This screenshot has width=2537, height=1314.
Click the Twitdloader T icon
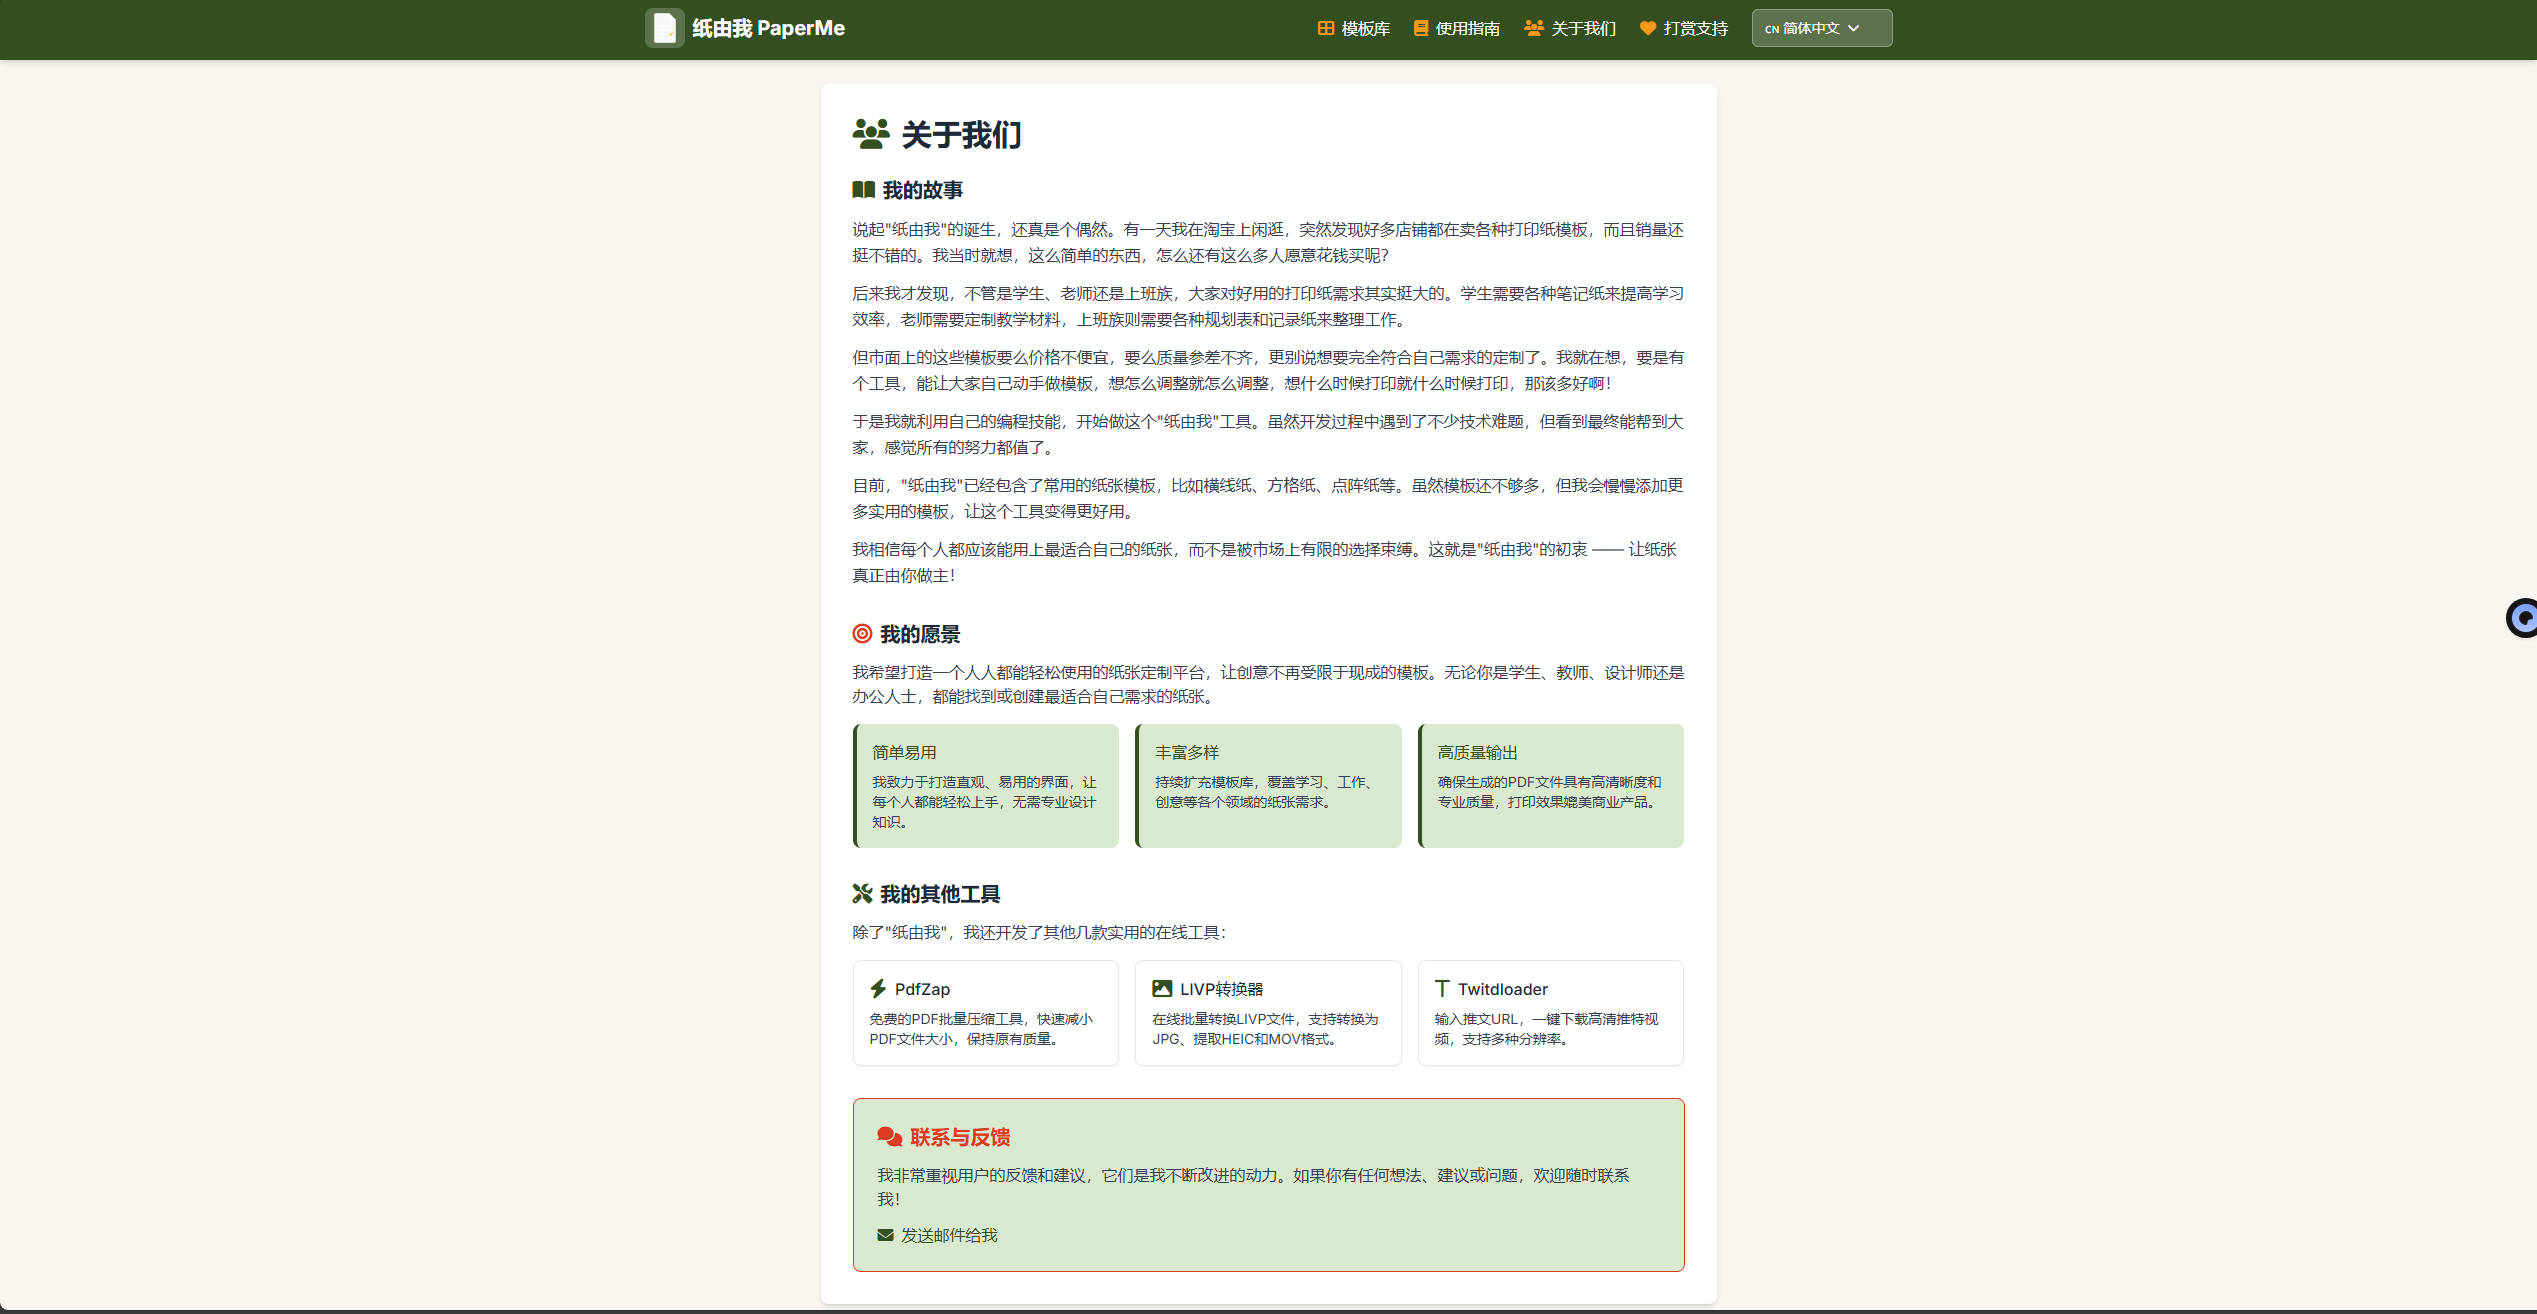click(1441, 989)
